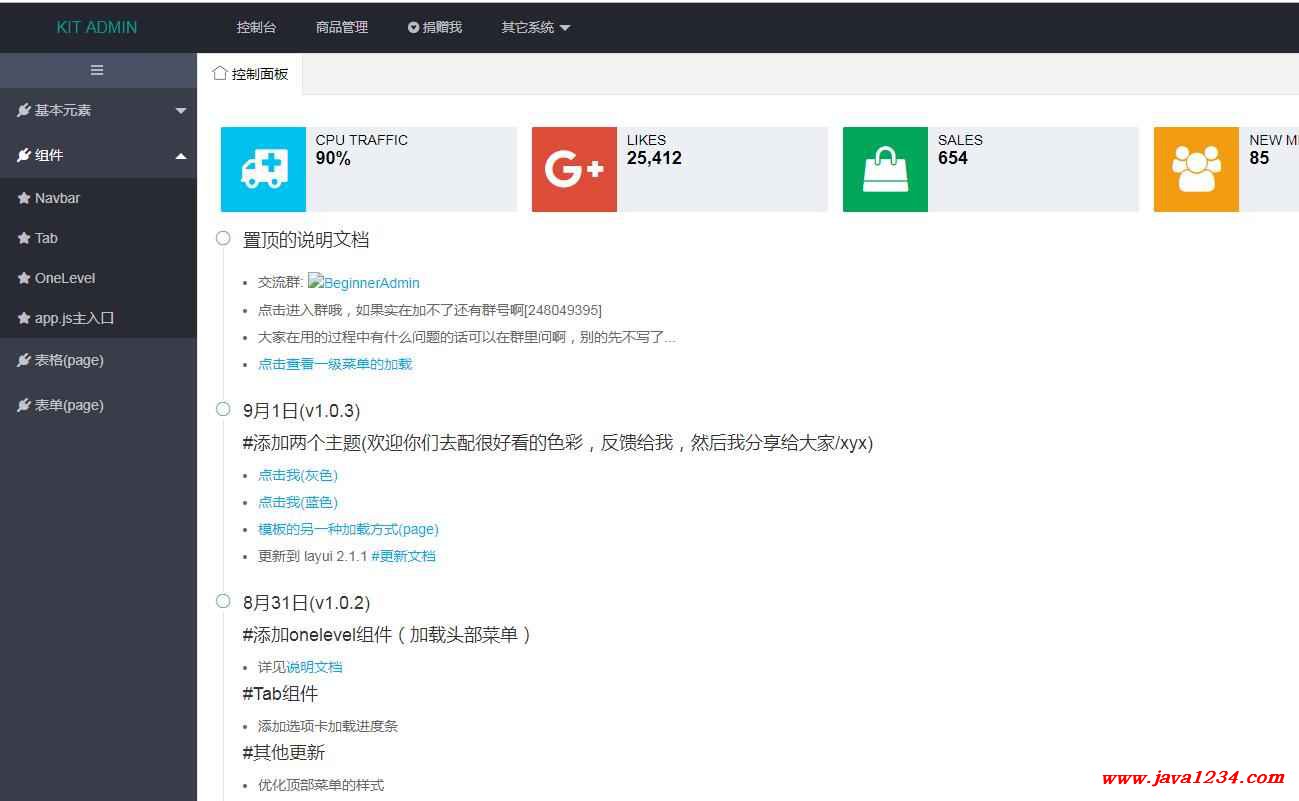Image resolution: width=1299 pixels, height=801 pixels.
Task: Open the 说明文档 link after 详见
Action: [314, 667]
